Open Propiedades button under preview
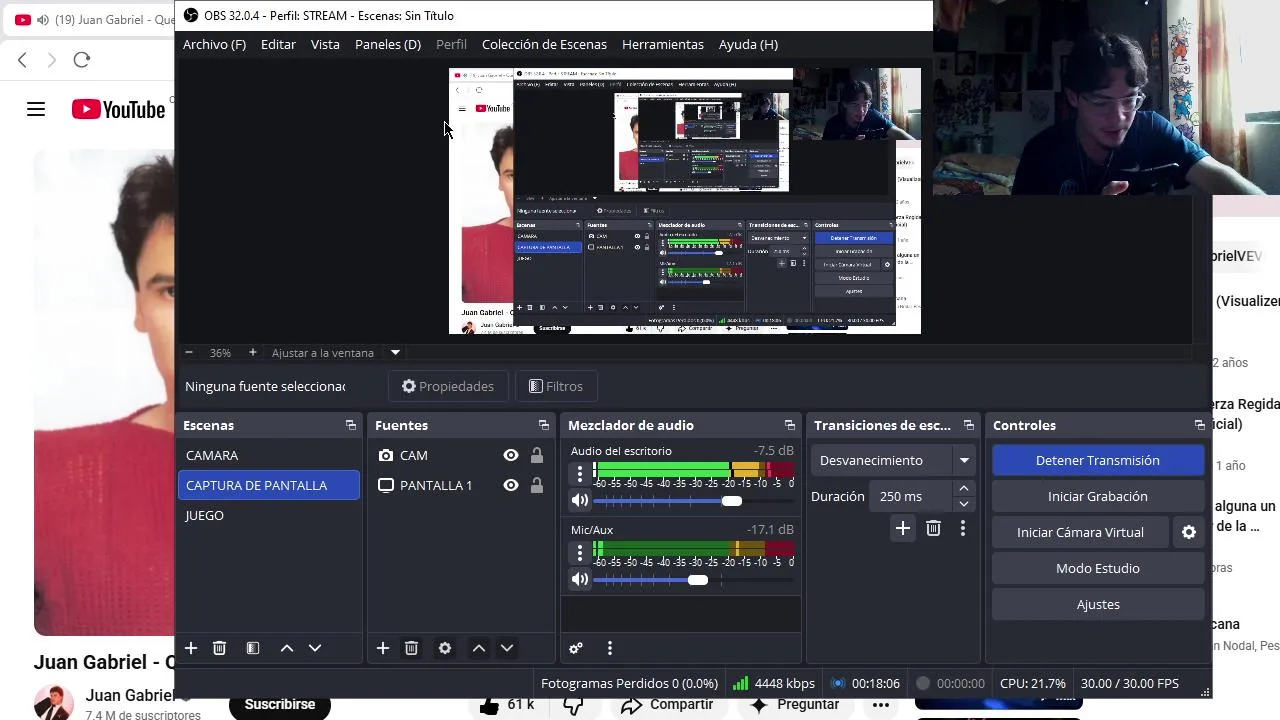1280x720 pixels. tap(448, 386)
